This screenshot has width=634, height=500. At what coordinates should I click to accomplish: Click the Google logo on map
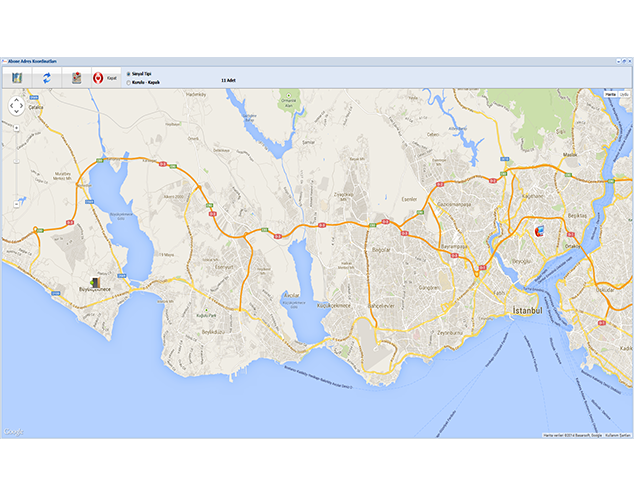point(13,432)
